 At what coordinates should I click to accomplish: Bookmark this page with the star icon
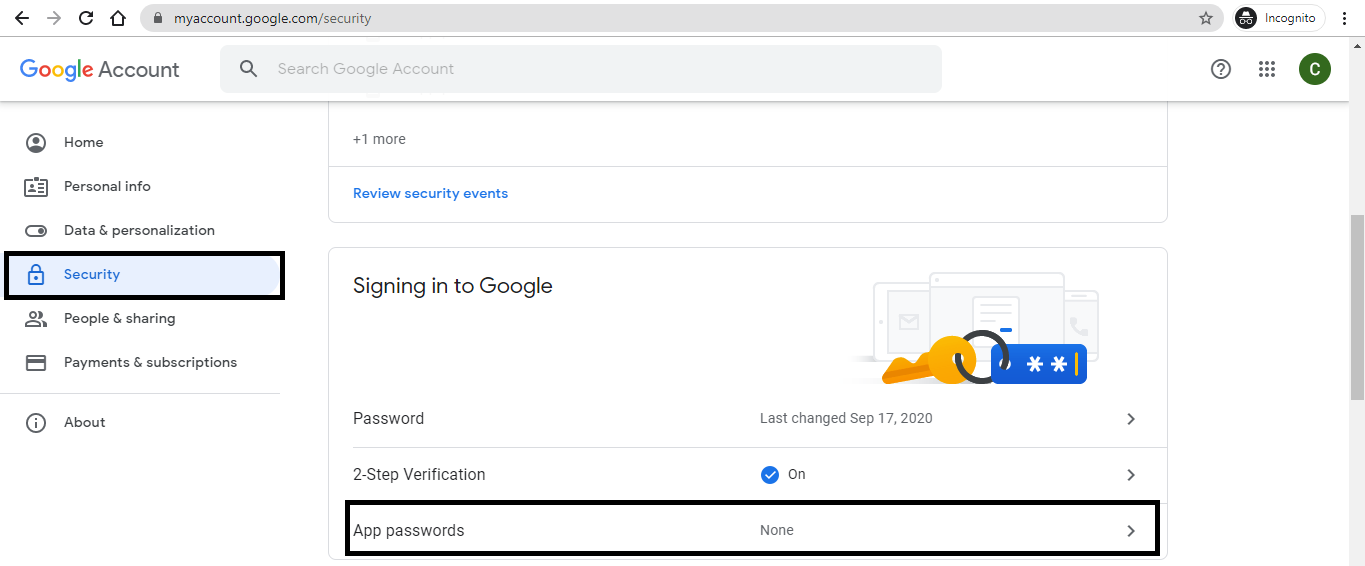click(x=1206, y=18)
